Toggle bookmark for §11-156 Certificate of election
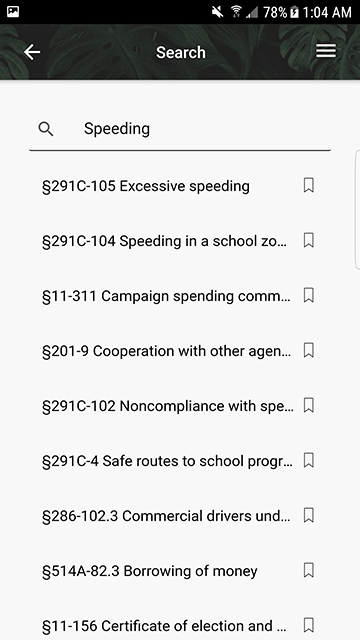The height and width of the screenshot is (640, 360). pyautogui.click(x=309, y=625)
